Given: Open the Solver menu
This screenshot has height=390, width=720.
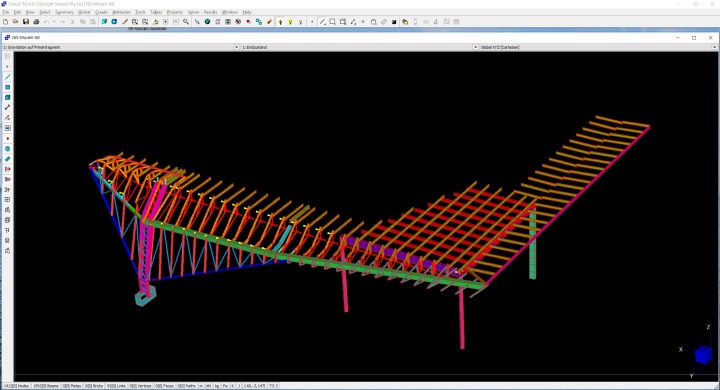Looking at the screenshot, I should pyautogui.click(x=193, y=12).
